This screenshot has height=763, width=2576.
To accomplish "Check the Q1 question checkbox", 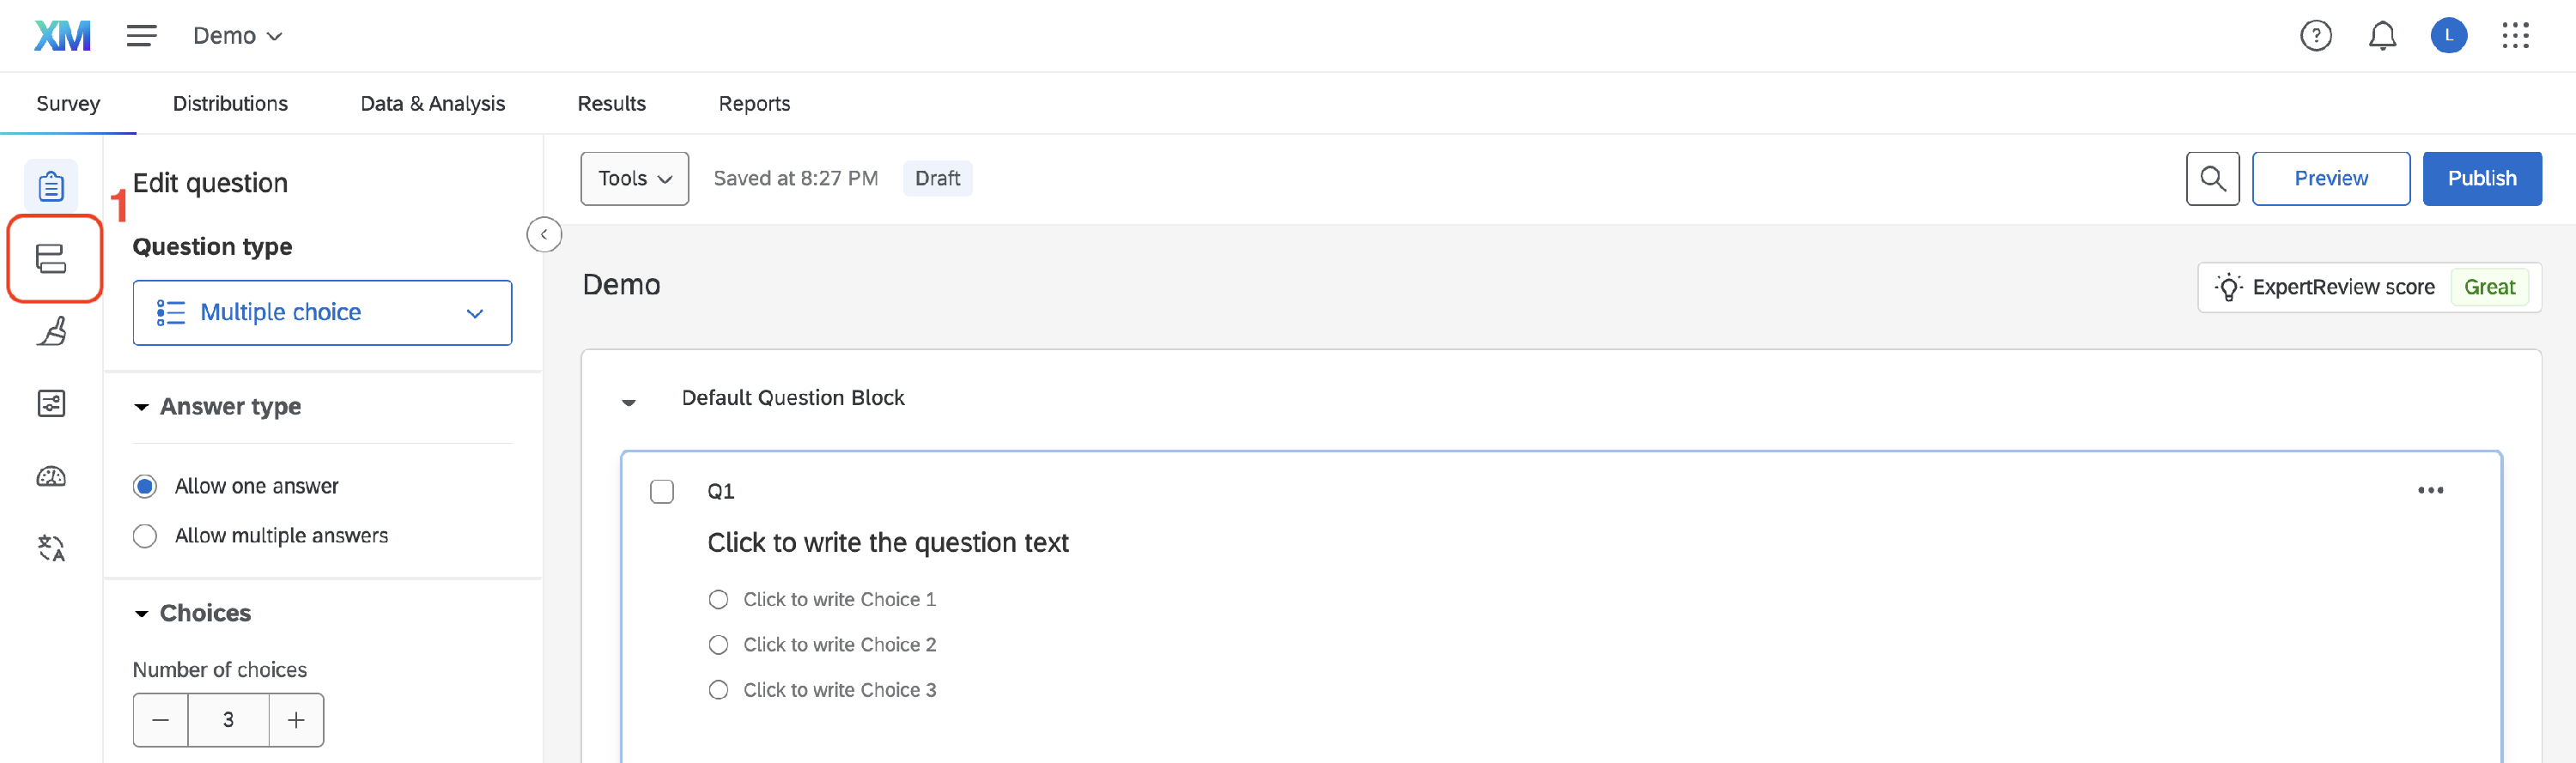I will (x=662, y=491).
